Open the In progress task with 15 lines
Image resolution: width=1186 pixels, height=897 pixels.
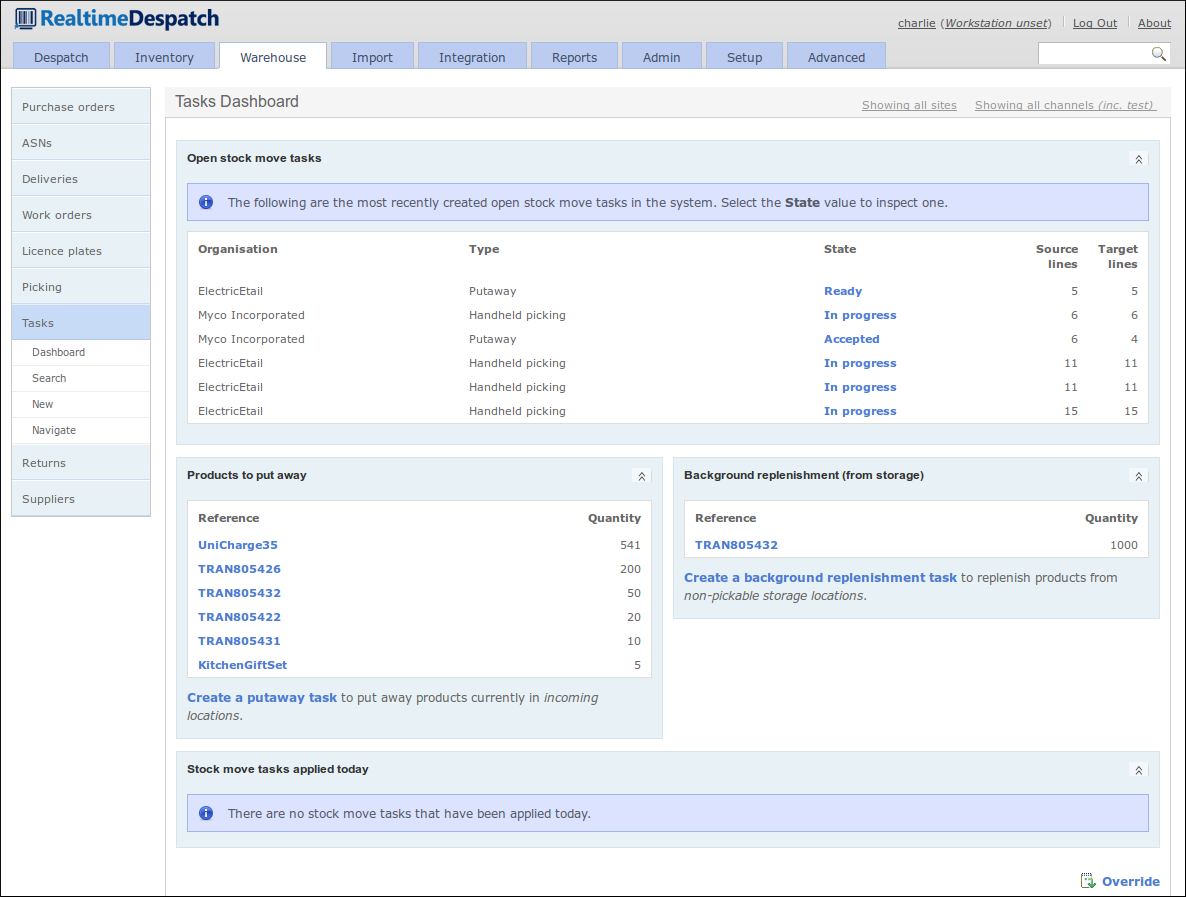pos(860,411)
